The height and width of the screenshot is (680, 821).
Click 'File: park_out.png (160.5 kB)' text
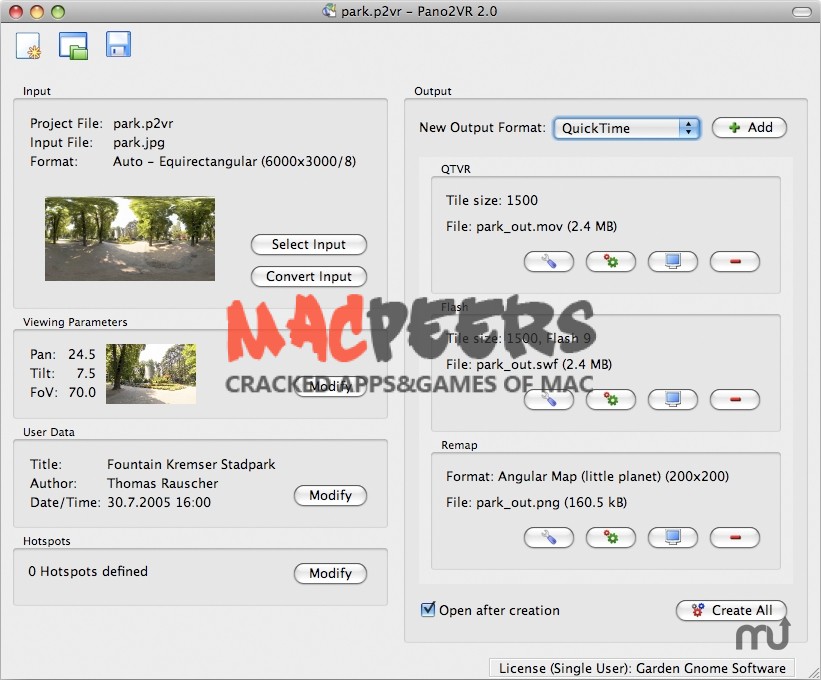pos(536,503)
